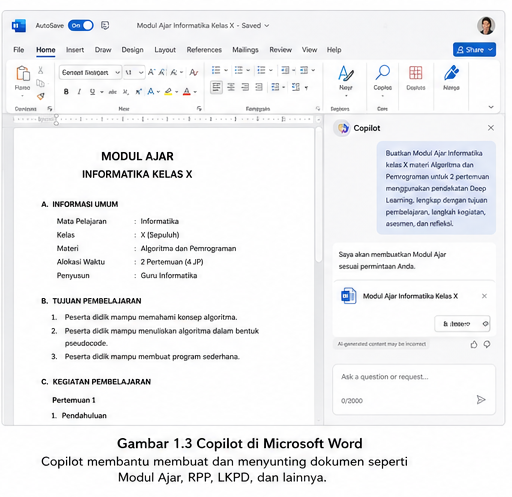Toggle Underline formatting
Image resolution: width=512 pixels, height=497 pixels.
point(92,92)
